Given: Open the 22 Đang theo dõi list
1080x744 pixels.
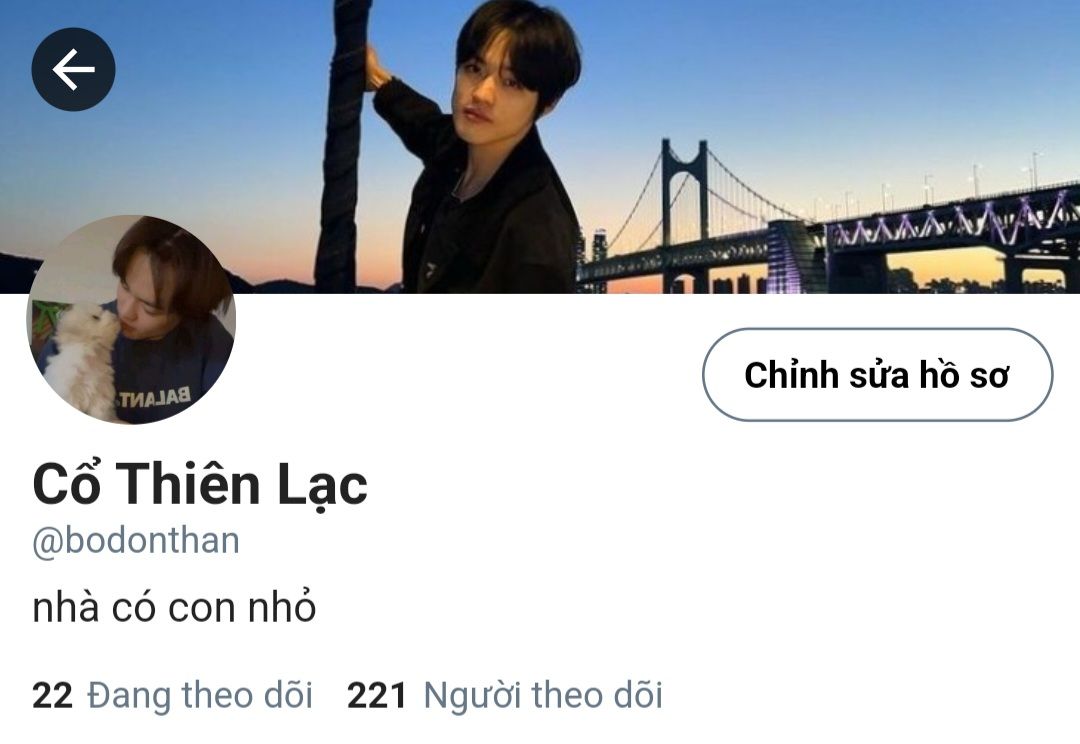Looking at the screenshot, I should 172,695.
